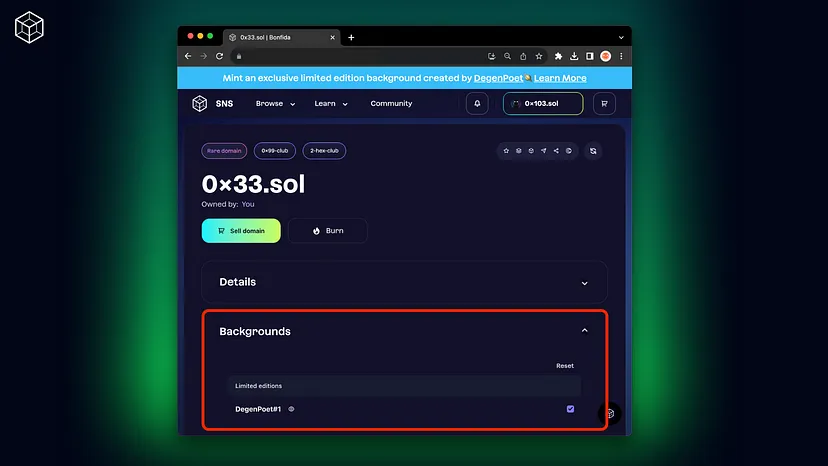Viewport: 828px width, 466px height.
Task: Open the 0x103.sol wallet menu
Action: (x=543, y=104)
